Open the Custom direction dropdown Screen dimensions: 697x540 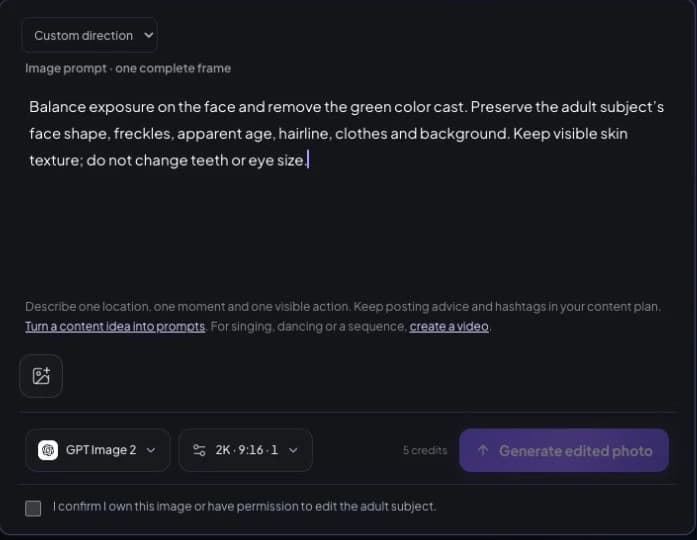tap(89, 35)
